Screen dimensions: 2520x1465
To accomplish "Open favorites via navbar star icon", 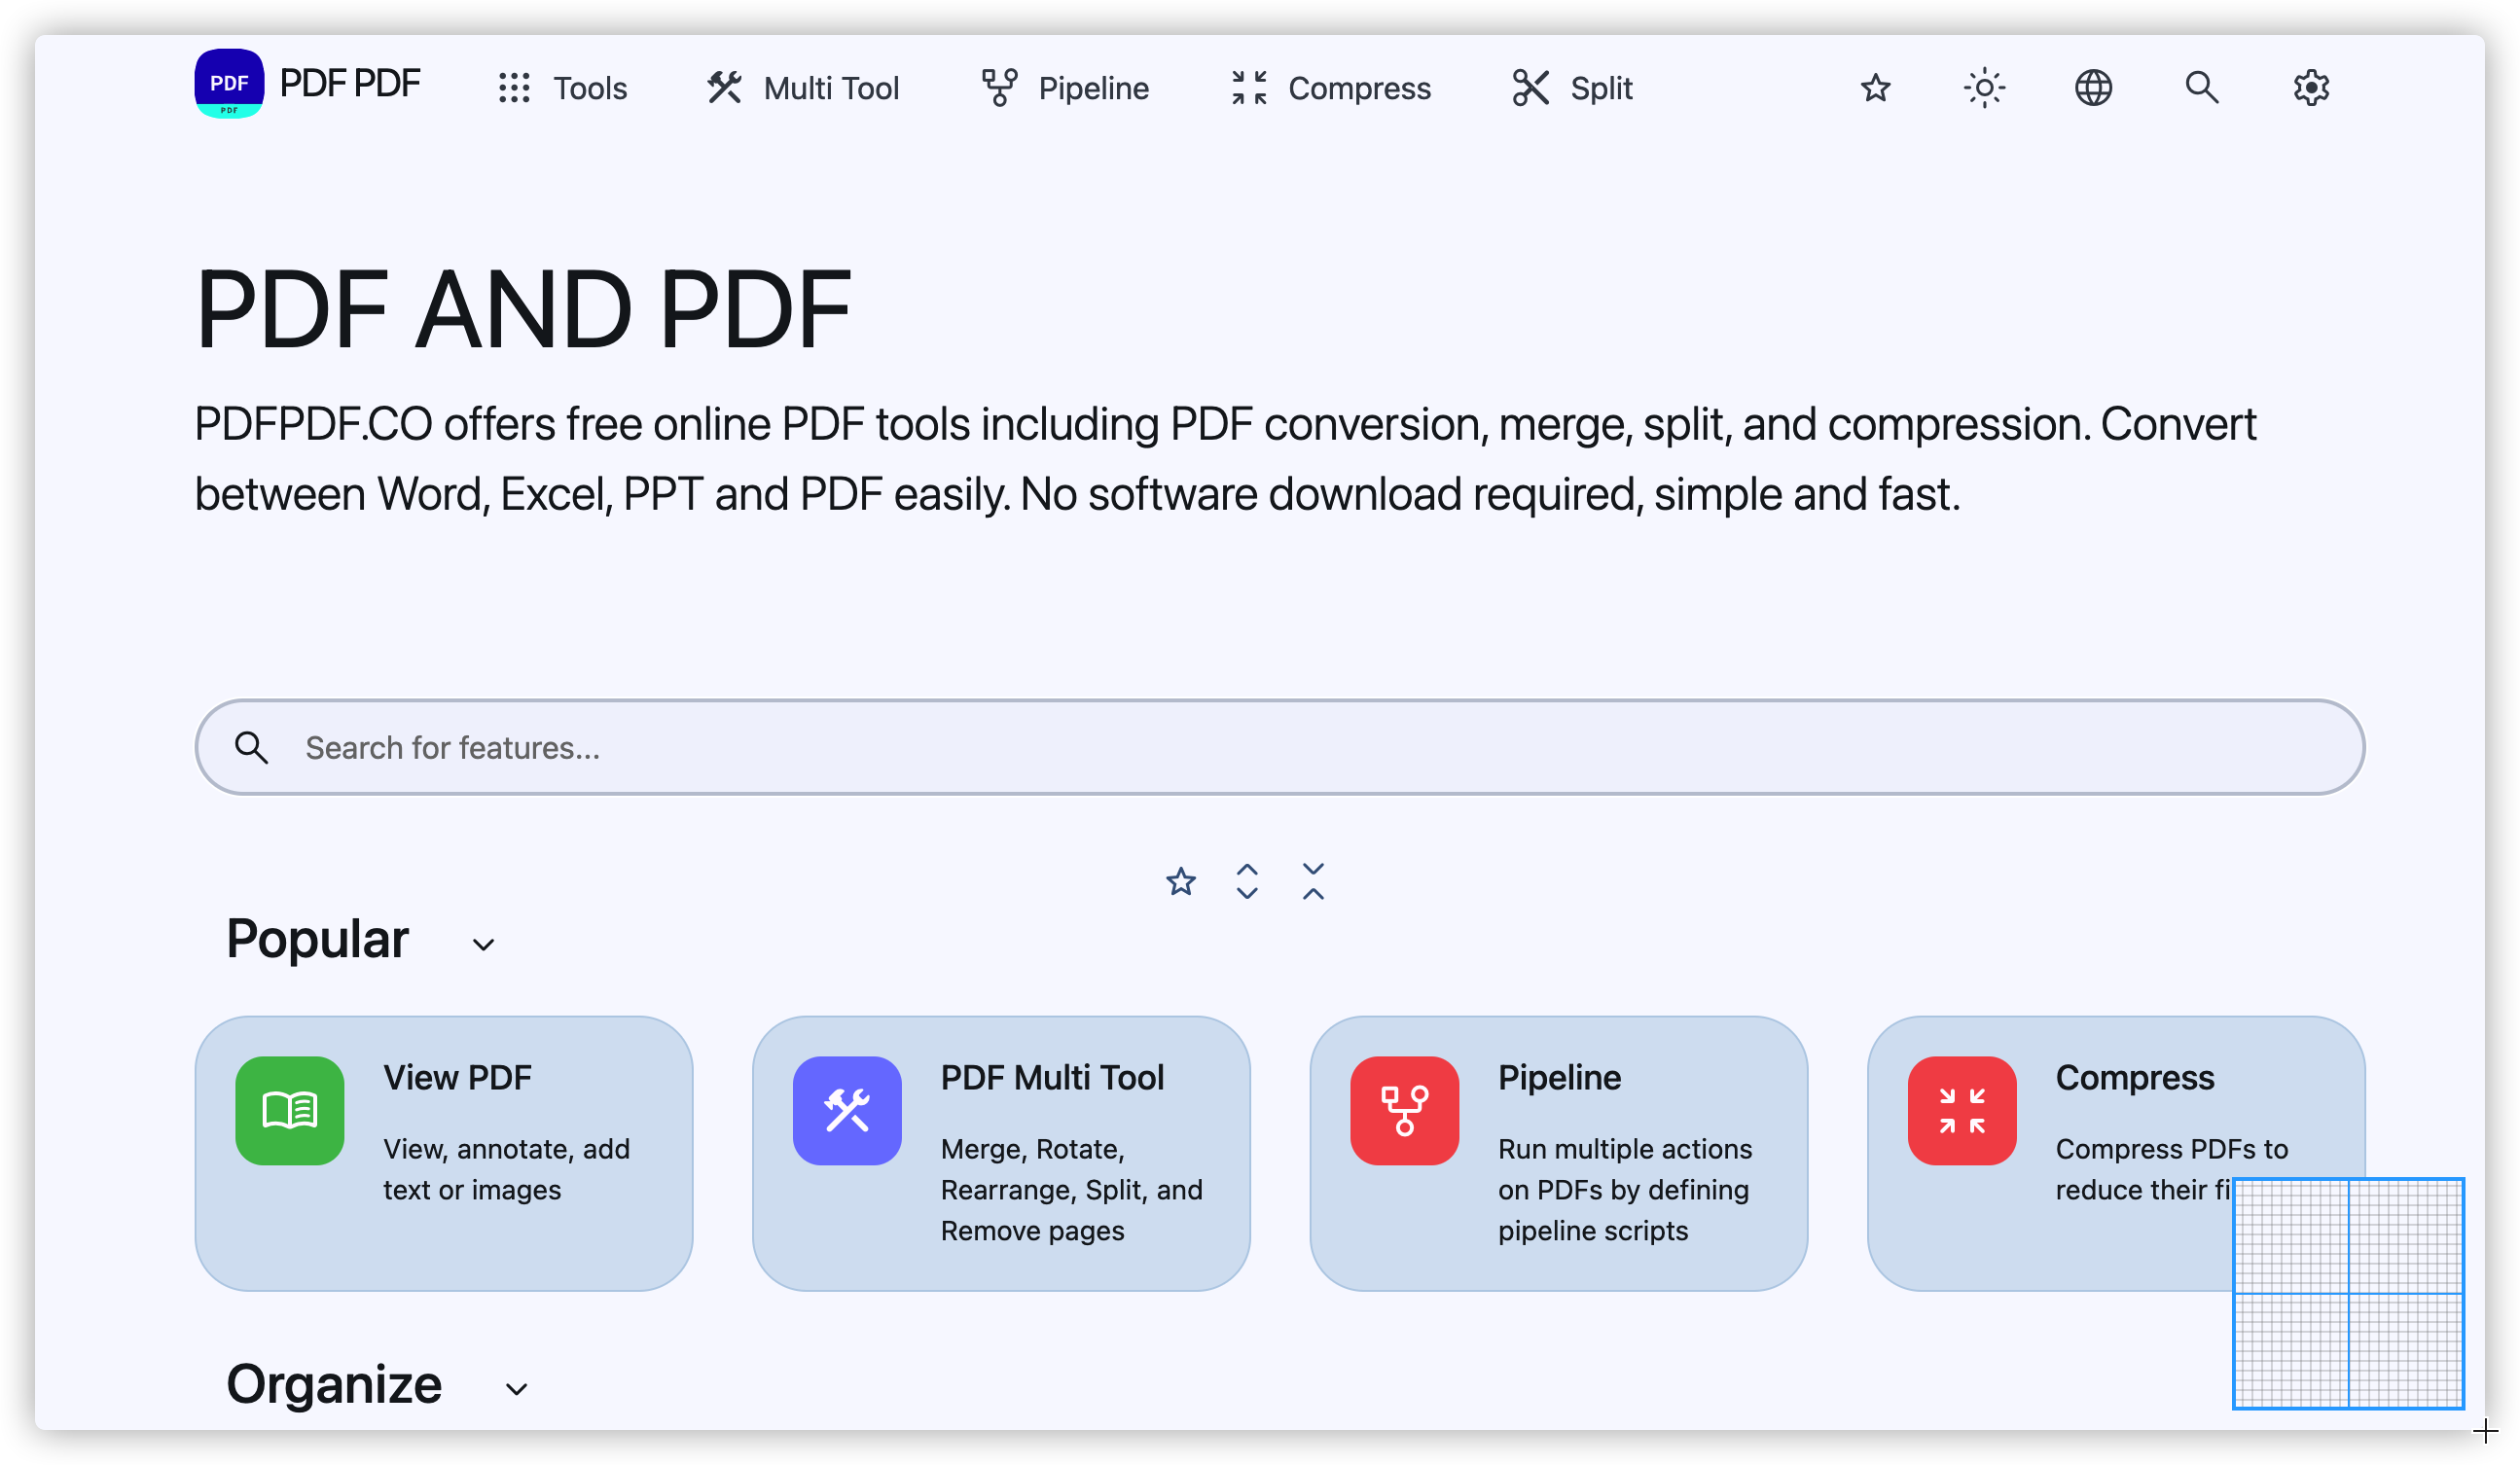I will pyautogui.click(x=1875, y=88).
